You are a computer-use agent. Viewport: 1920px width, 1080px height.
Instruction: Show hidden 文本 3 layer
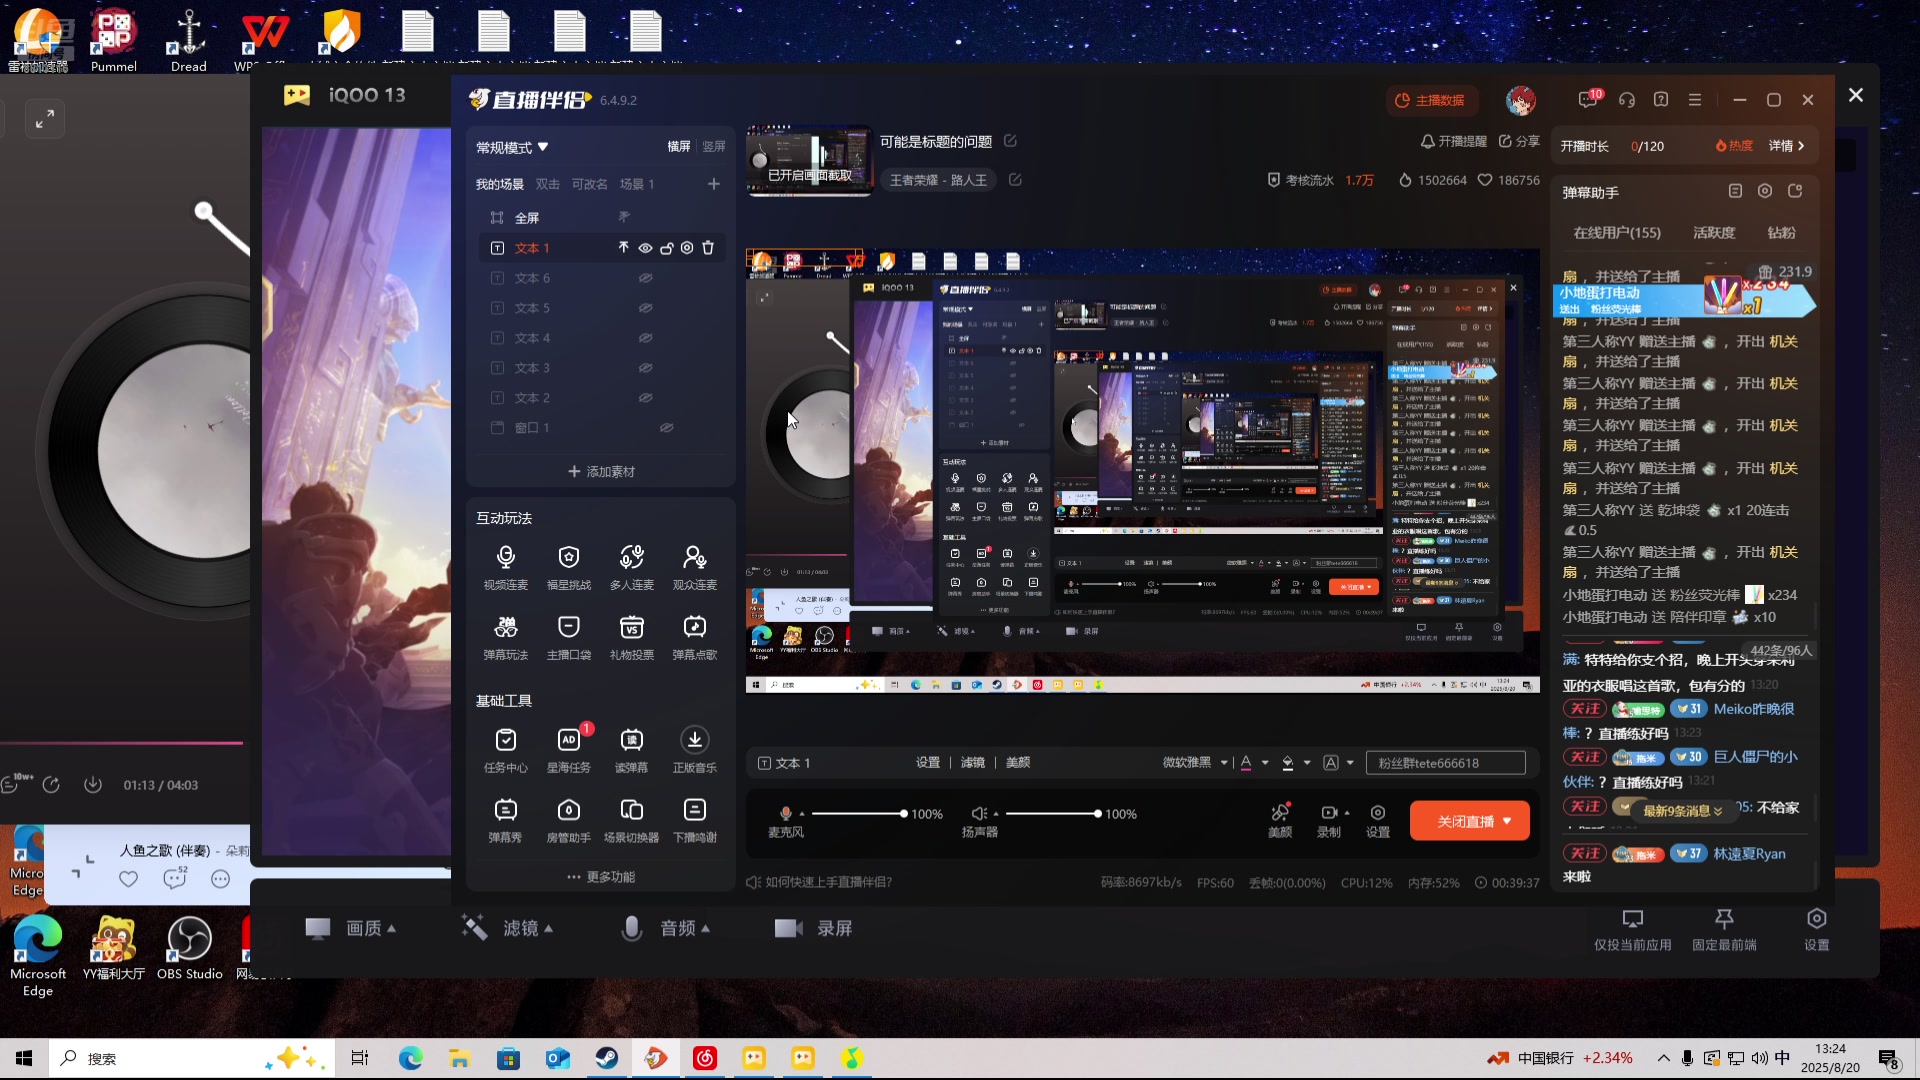[x=646, y=368]
